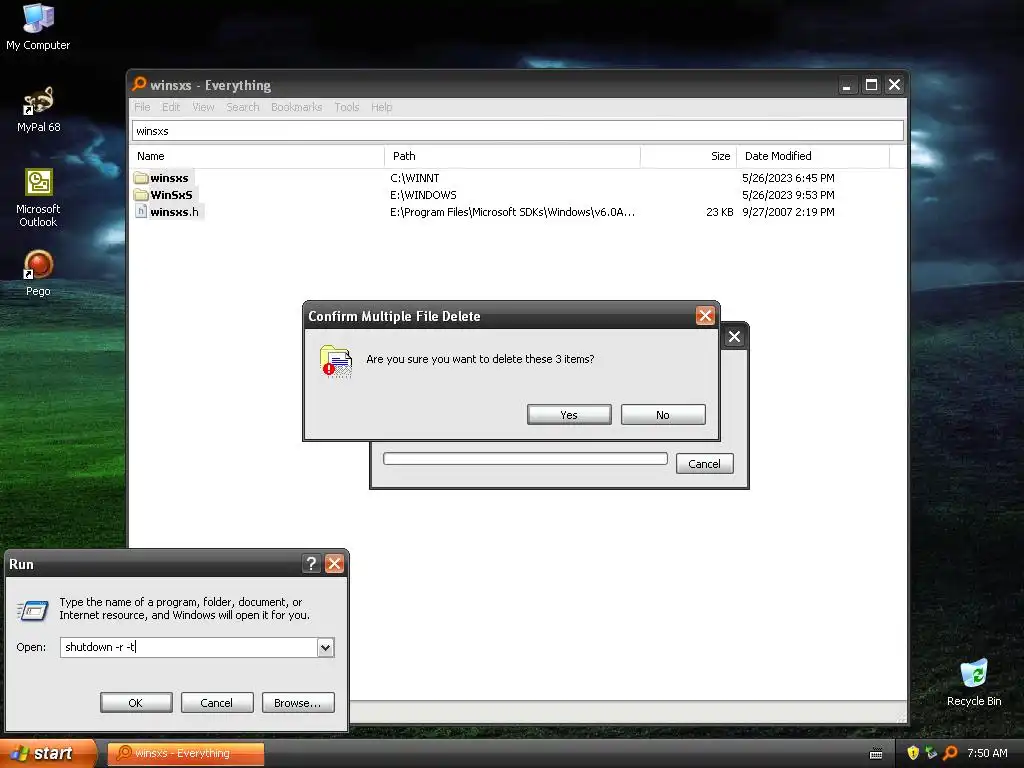Click the 7:50 AM system clock
1024x768 pixels.
tap(987, 753)
